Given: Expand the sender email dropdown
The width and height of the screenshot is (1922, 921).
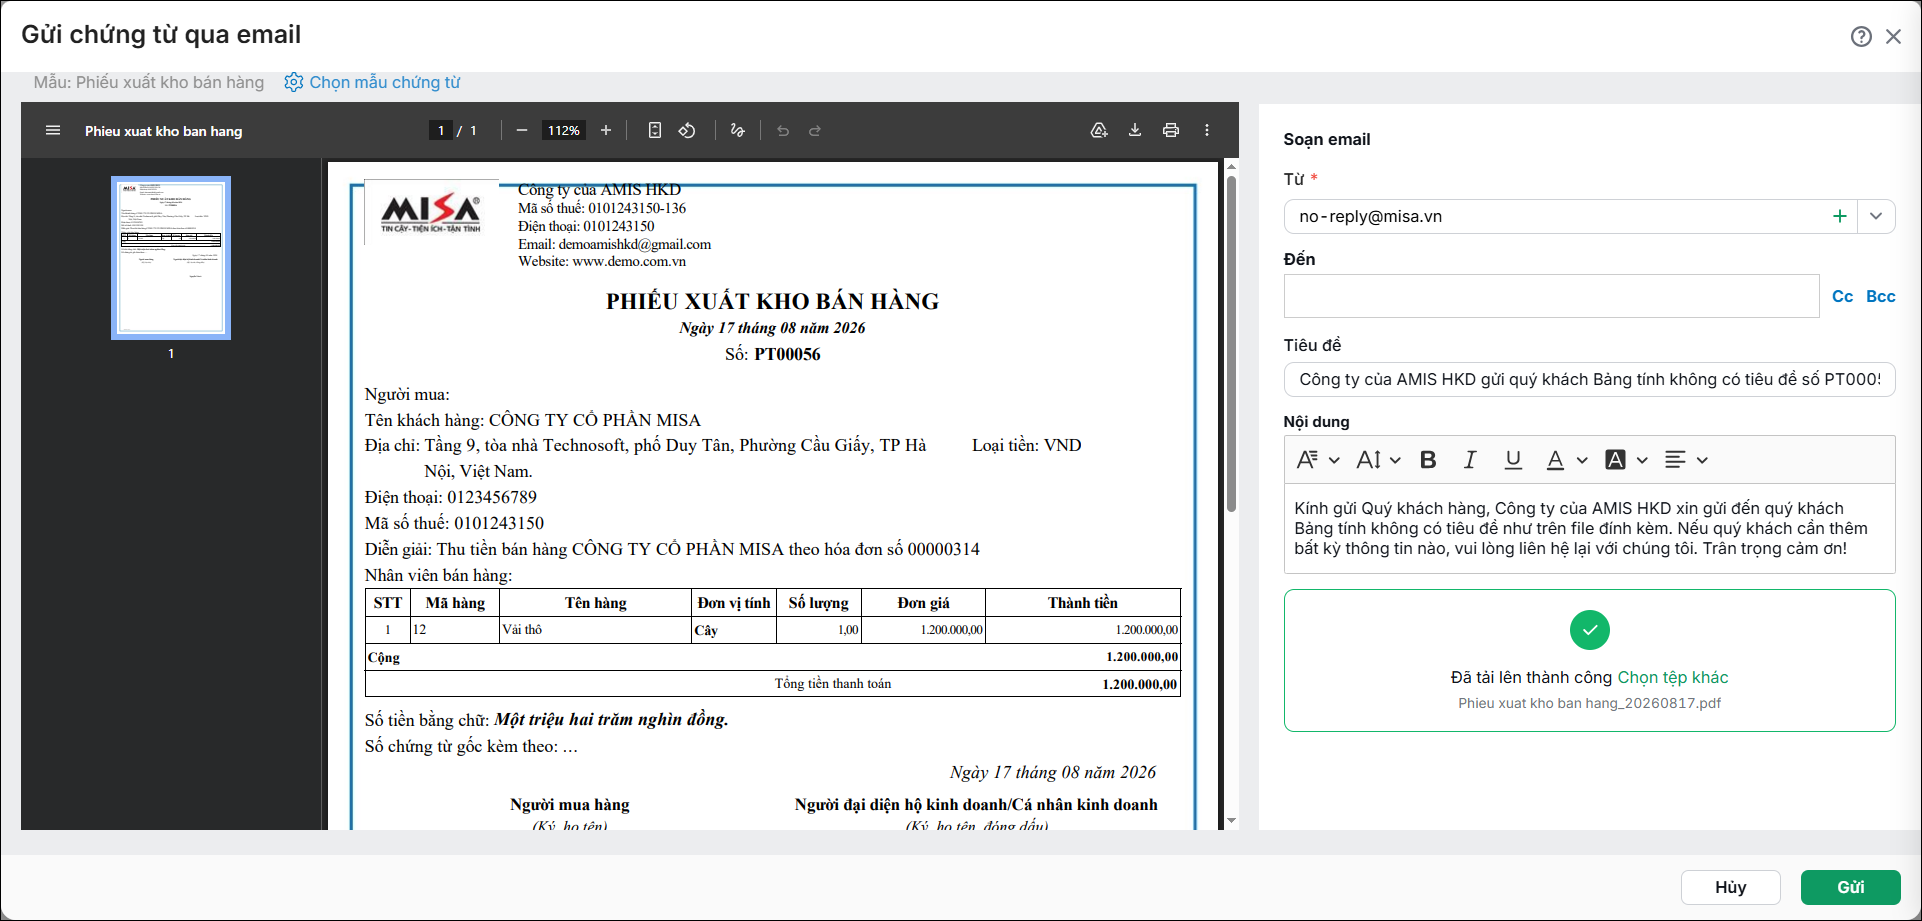Looking at the screenshot, I should (x=1876, y=217).
